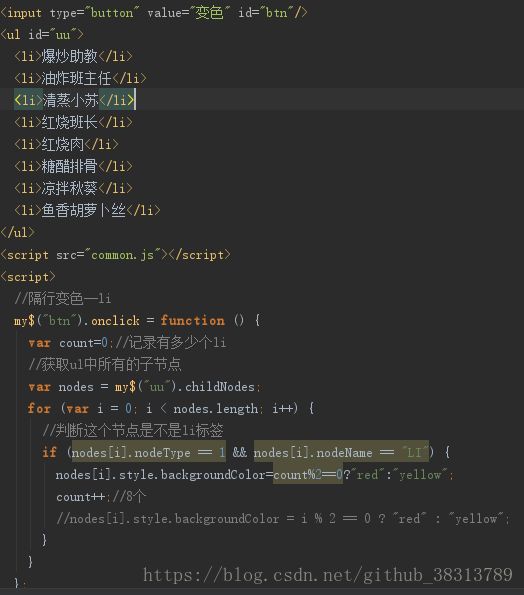Click the count++ line
This screenshot has width=524, height=595.
click(101, 496)
